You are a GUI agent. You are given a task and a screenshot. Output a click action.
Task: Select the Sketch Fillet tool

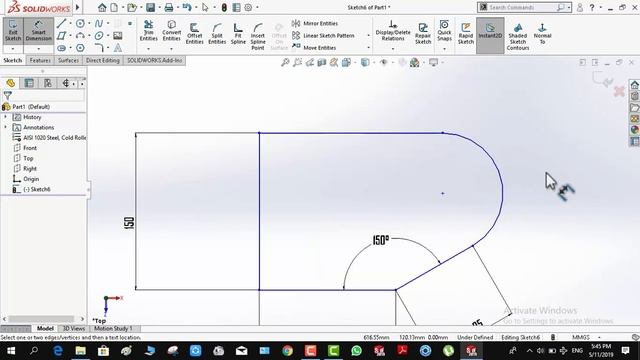tap(99, 48)
